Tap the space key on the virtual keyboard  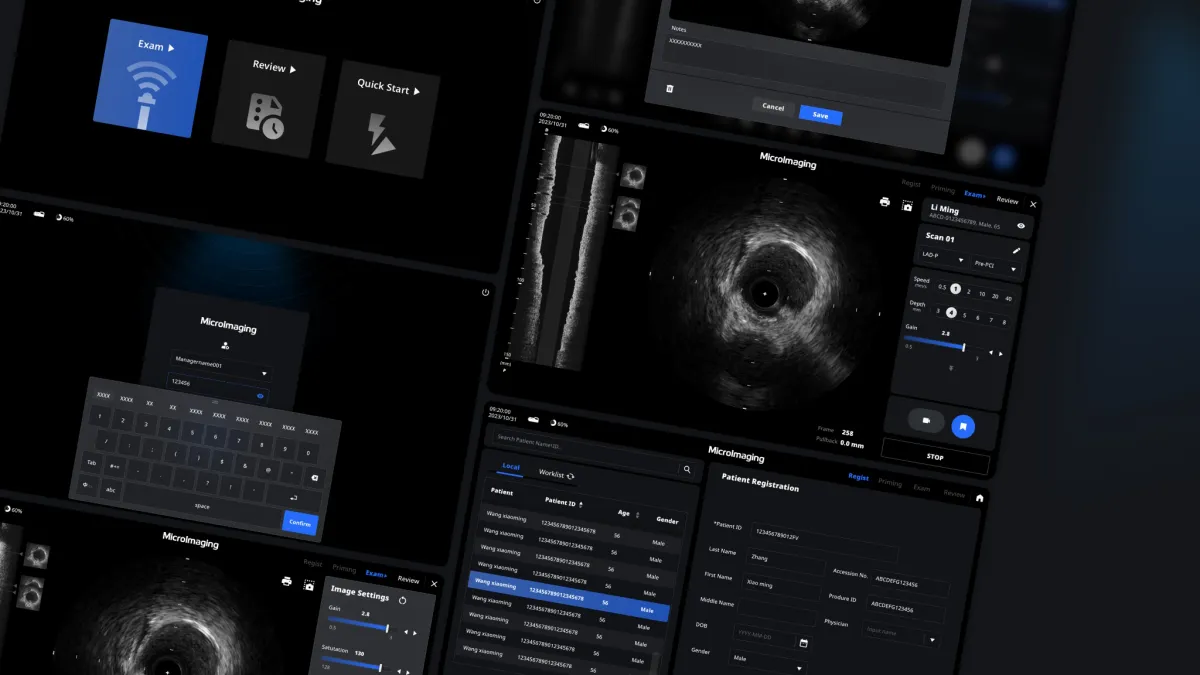[x=202, y=507]
